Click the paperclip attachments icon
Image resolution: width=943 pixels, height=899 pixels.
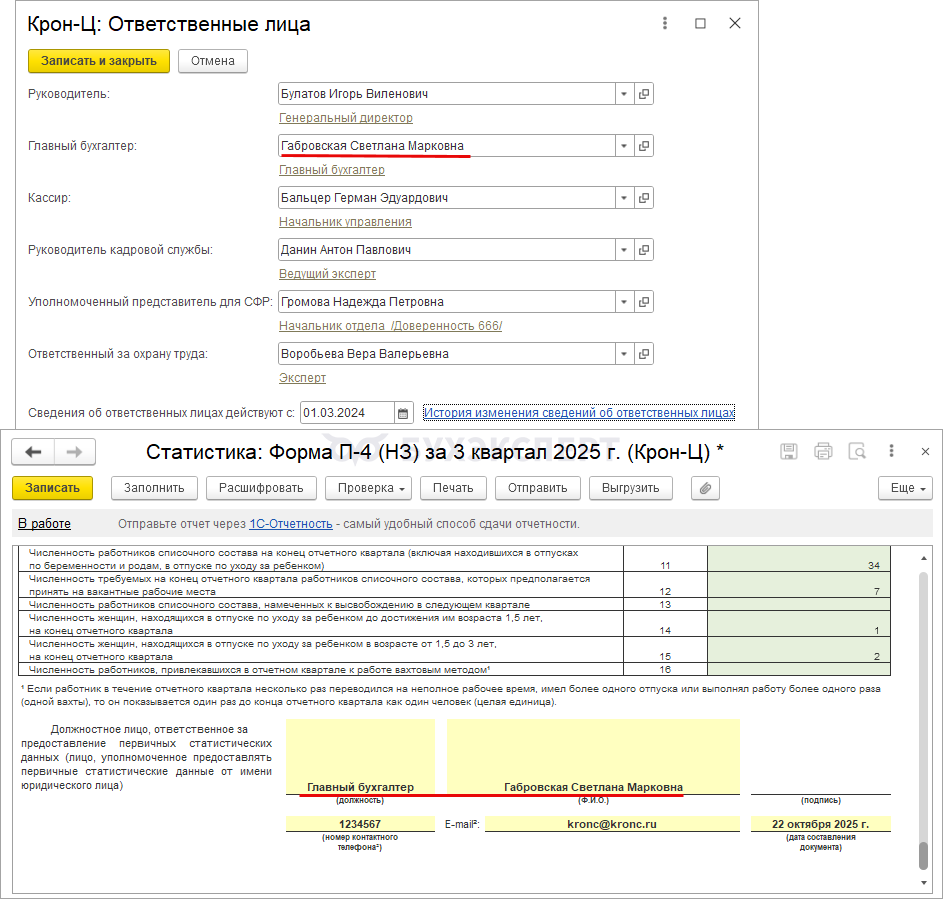click(x=705, y=488)
